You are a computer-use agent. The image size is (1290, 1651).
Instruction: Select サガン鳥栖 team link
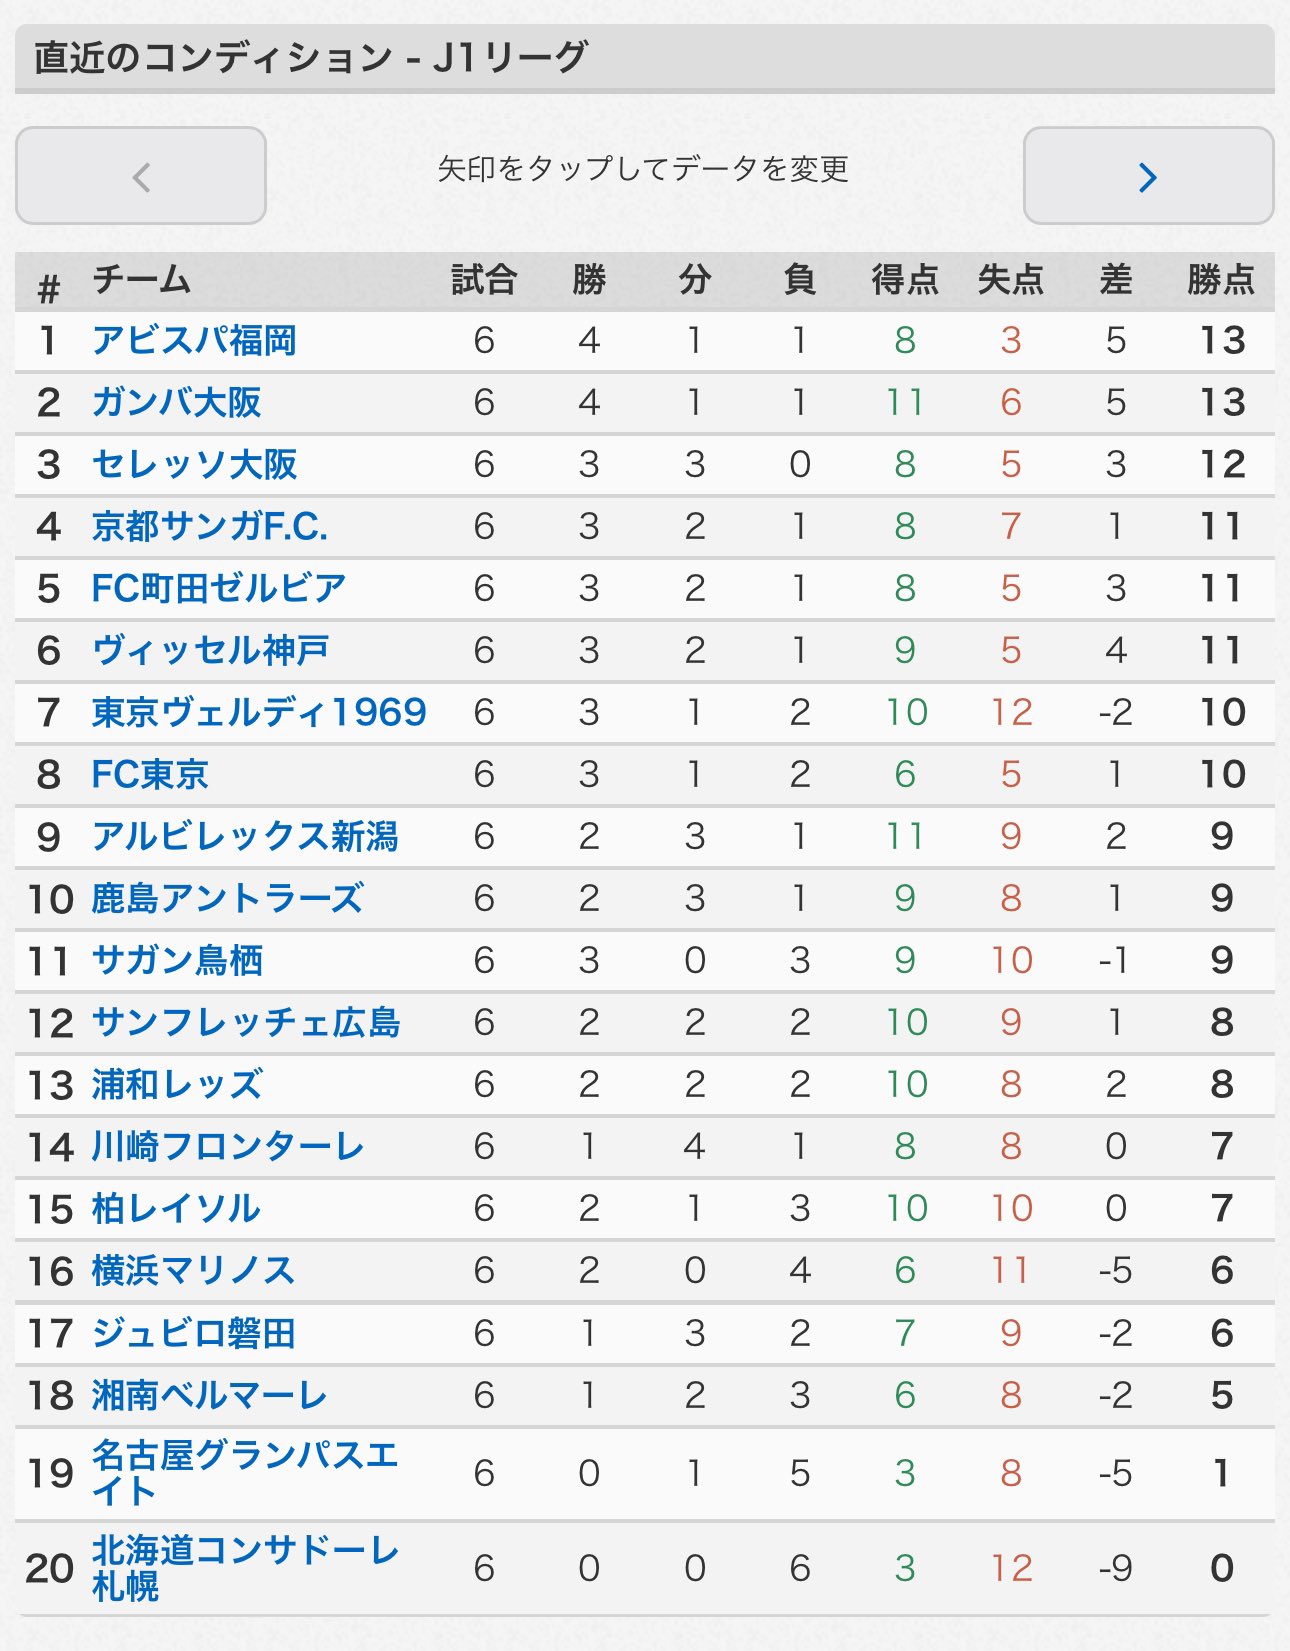pyautogui.click(x=177, y=961)
